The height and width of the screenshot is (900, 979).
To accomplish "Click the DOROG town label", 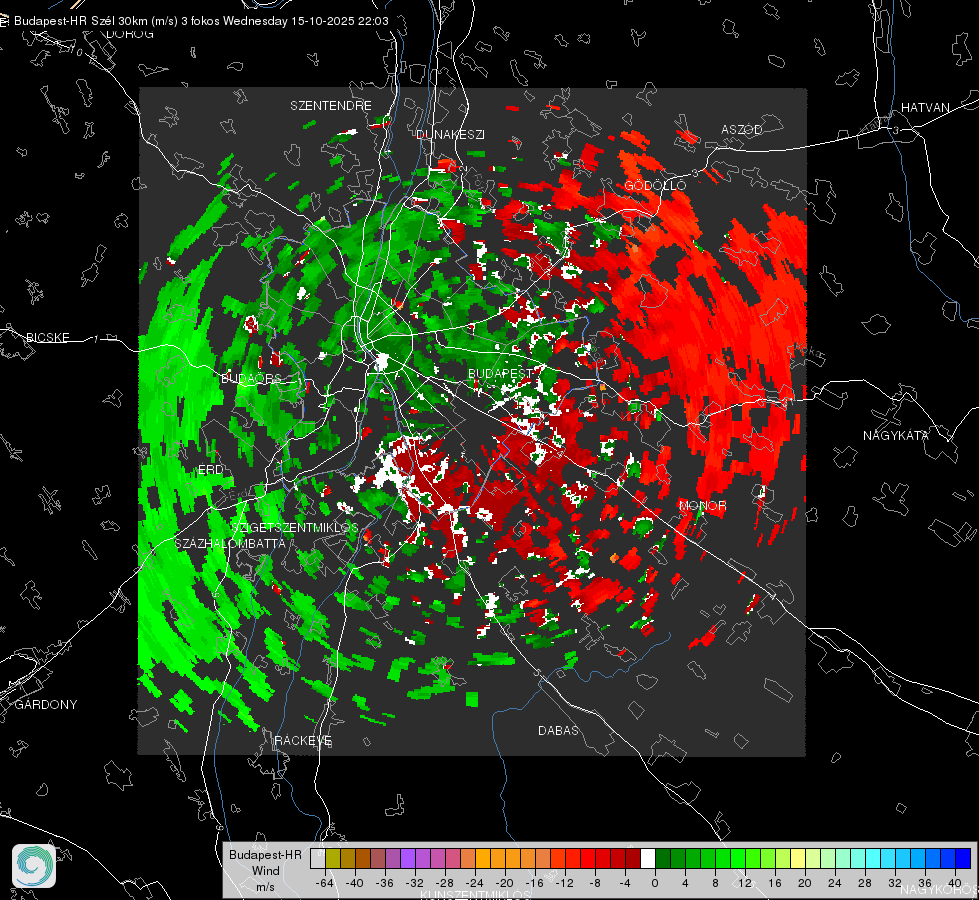I will click(130, 34).
